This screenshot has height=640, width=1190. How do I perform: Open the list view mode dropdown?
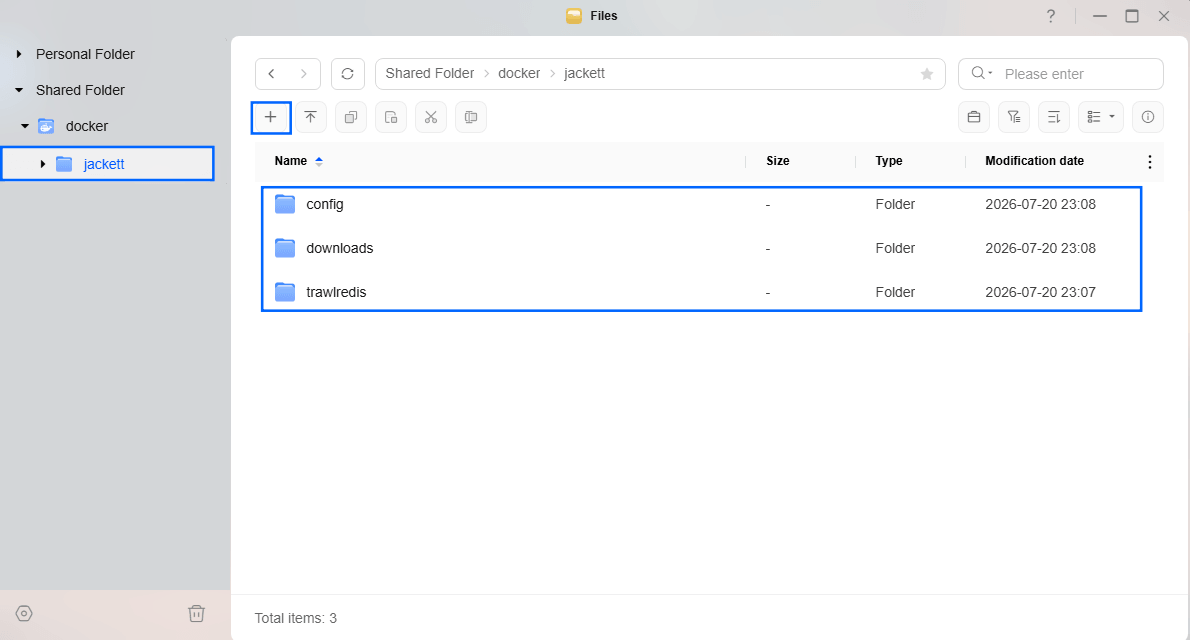coord(1100,117)
